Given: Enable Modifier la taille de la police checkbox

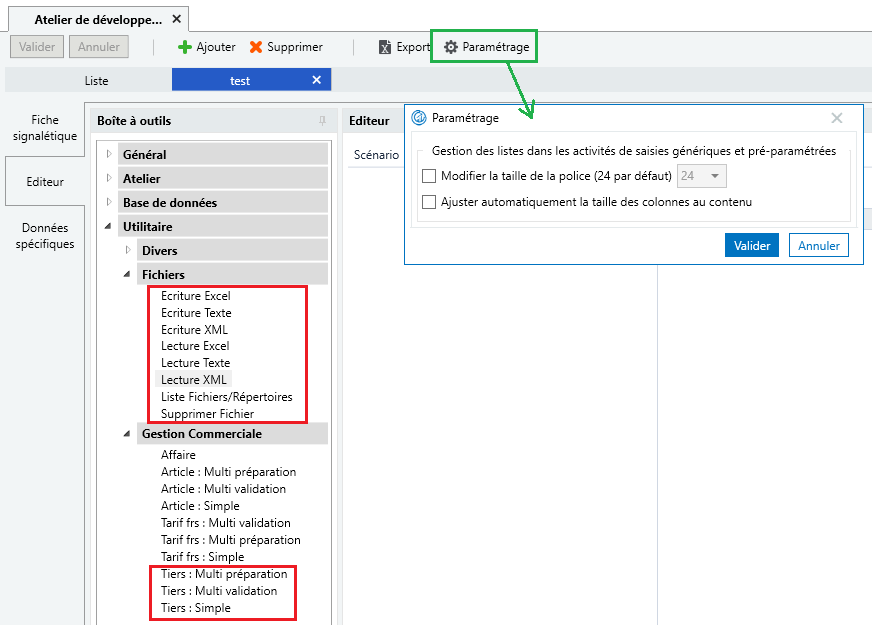Looking at the screenshot, I should [429, 176].
